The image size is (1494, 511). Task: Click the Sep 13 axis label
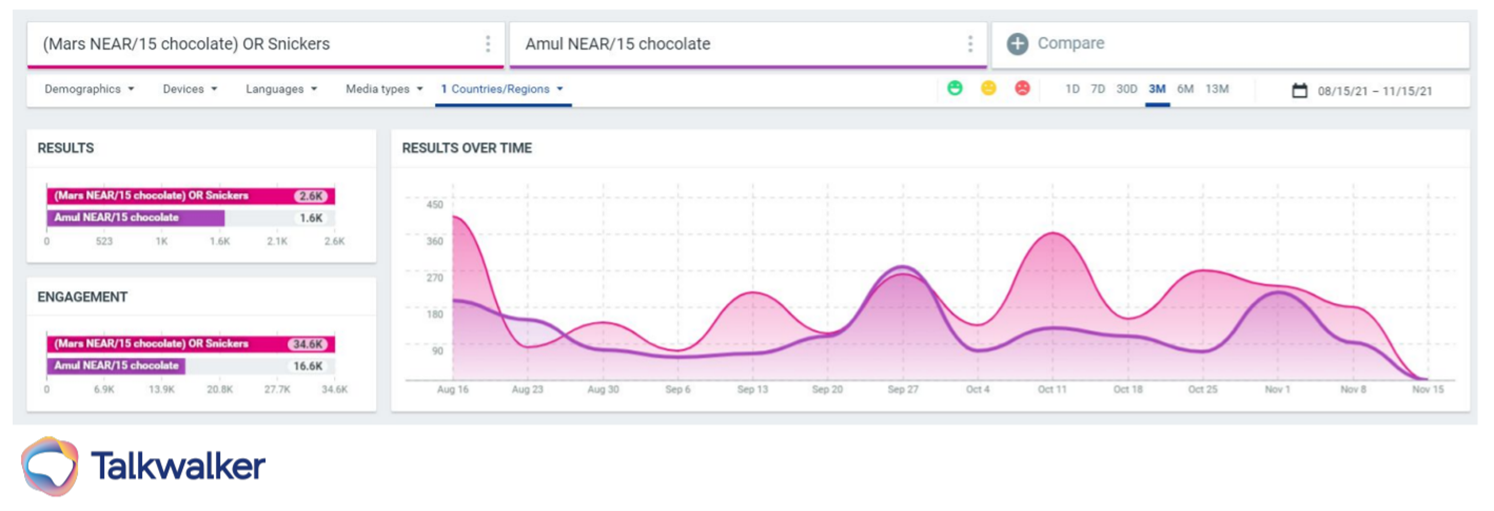(x=753, y=390)
